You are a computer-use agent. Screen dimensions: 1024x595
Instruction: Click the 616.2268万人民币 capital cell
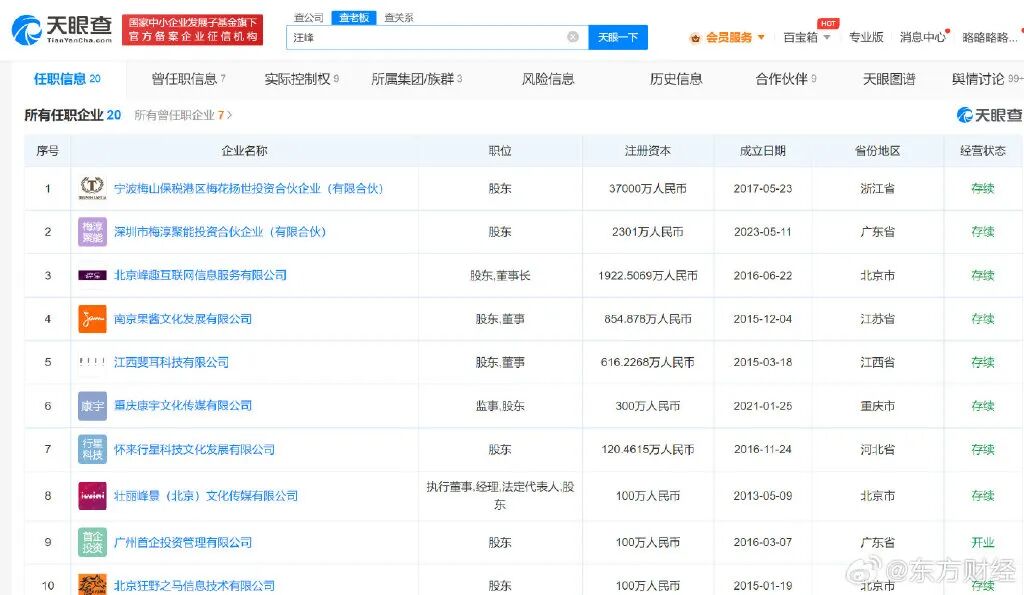click(647, 362)
